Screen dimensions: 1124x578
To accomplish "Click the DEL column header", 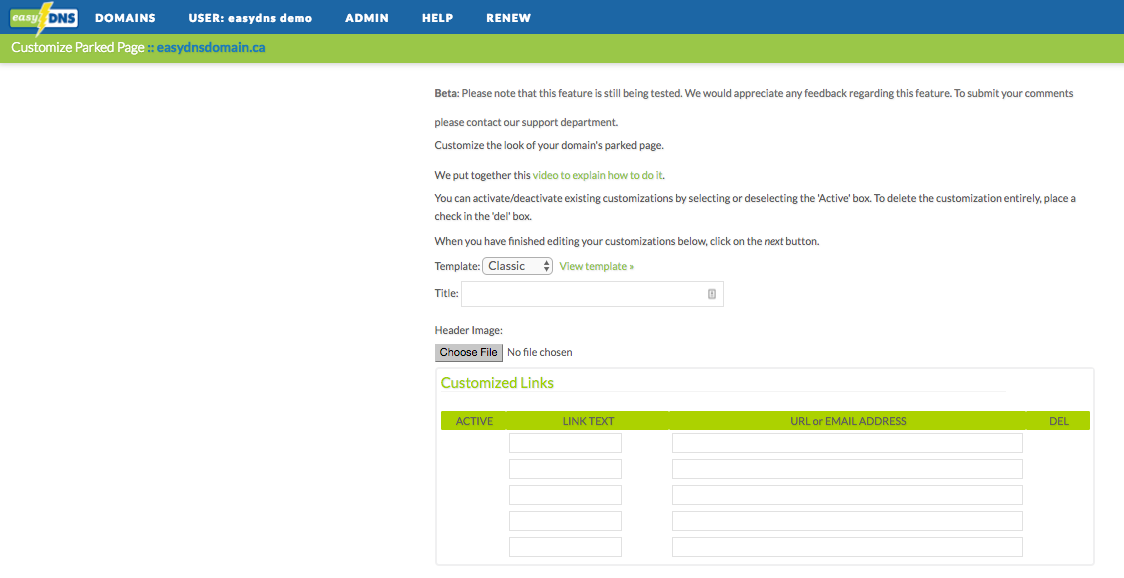I will pyautogui.click(x=1059, y=421).
